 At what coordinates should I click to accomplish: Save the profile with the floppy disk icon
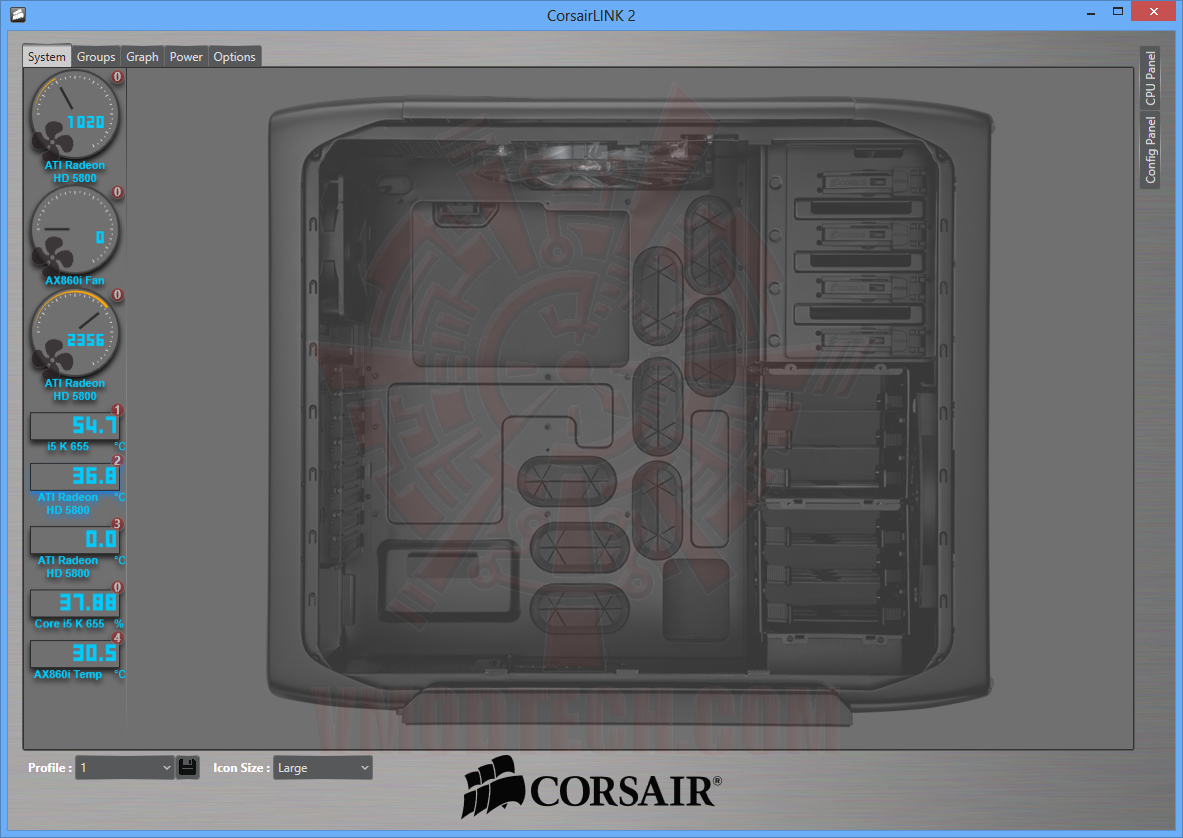188,768
